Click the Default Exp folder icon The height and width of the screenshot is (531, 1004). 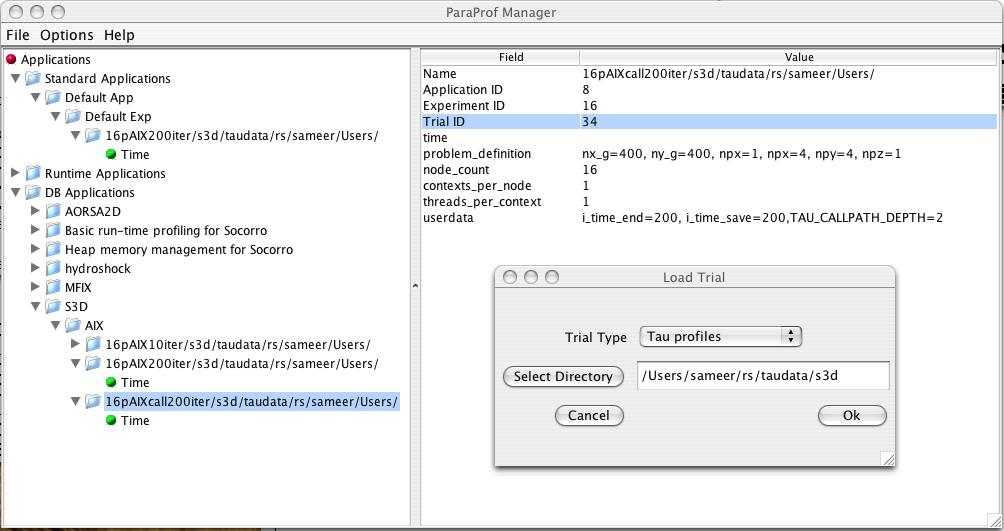click(x=74, y=117)
